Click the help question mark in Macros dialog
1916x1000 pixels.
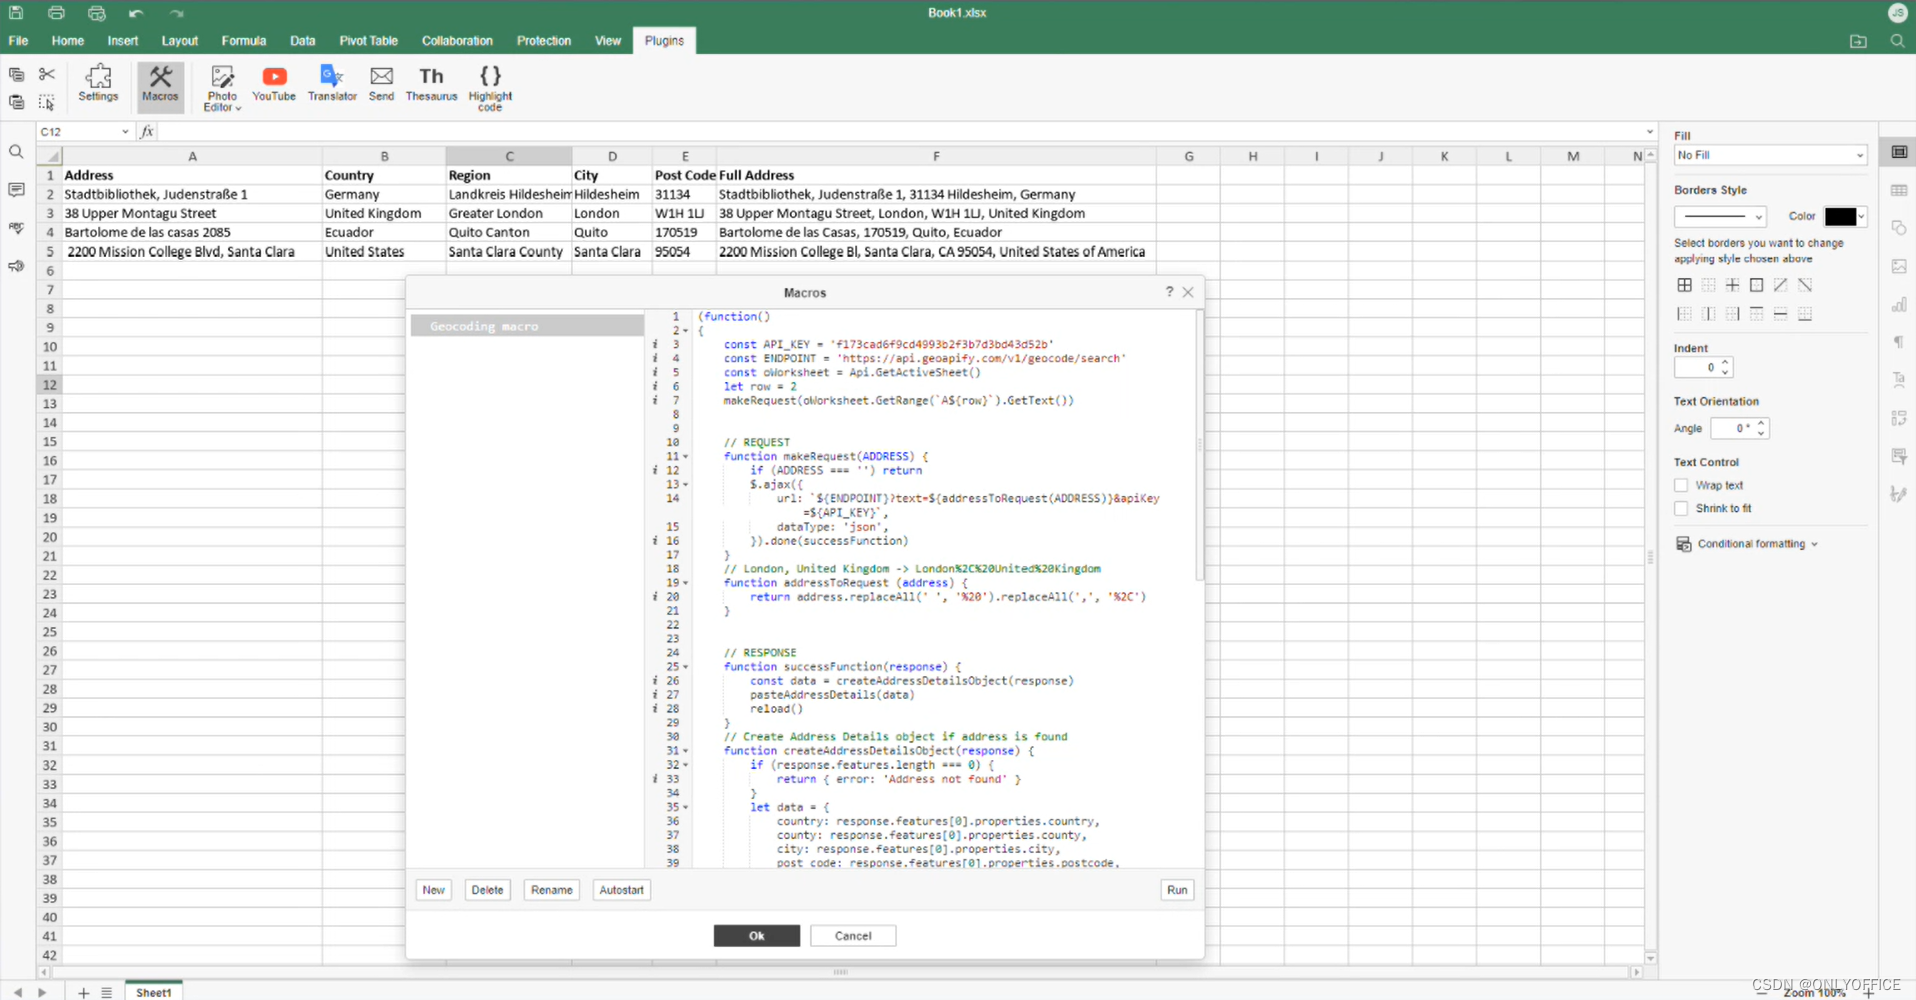pos(1169,292)
